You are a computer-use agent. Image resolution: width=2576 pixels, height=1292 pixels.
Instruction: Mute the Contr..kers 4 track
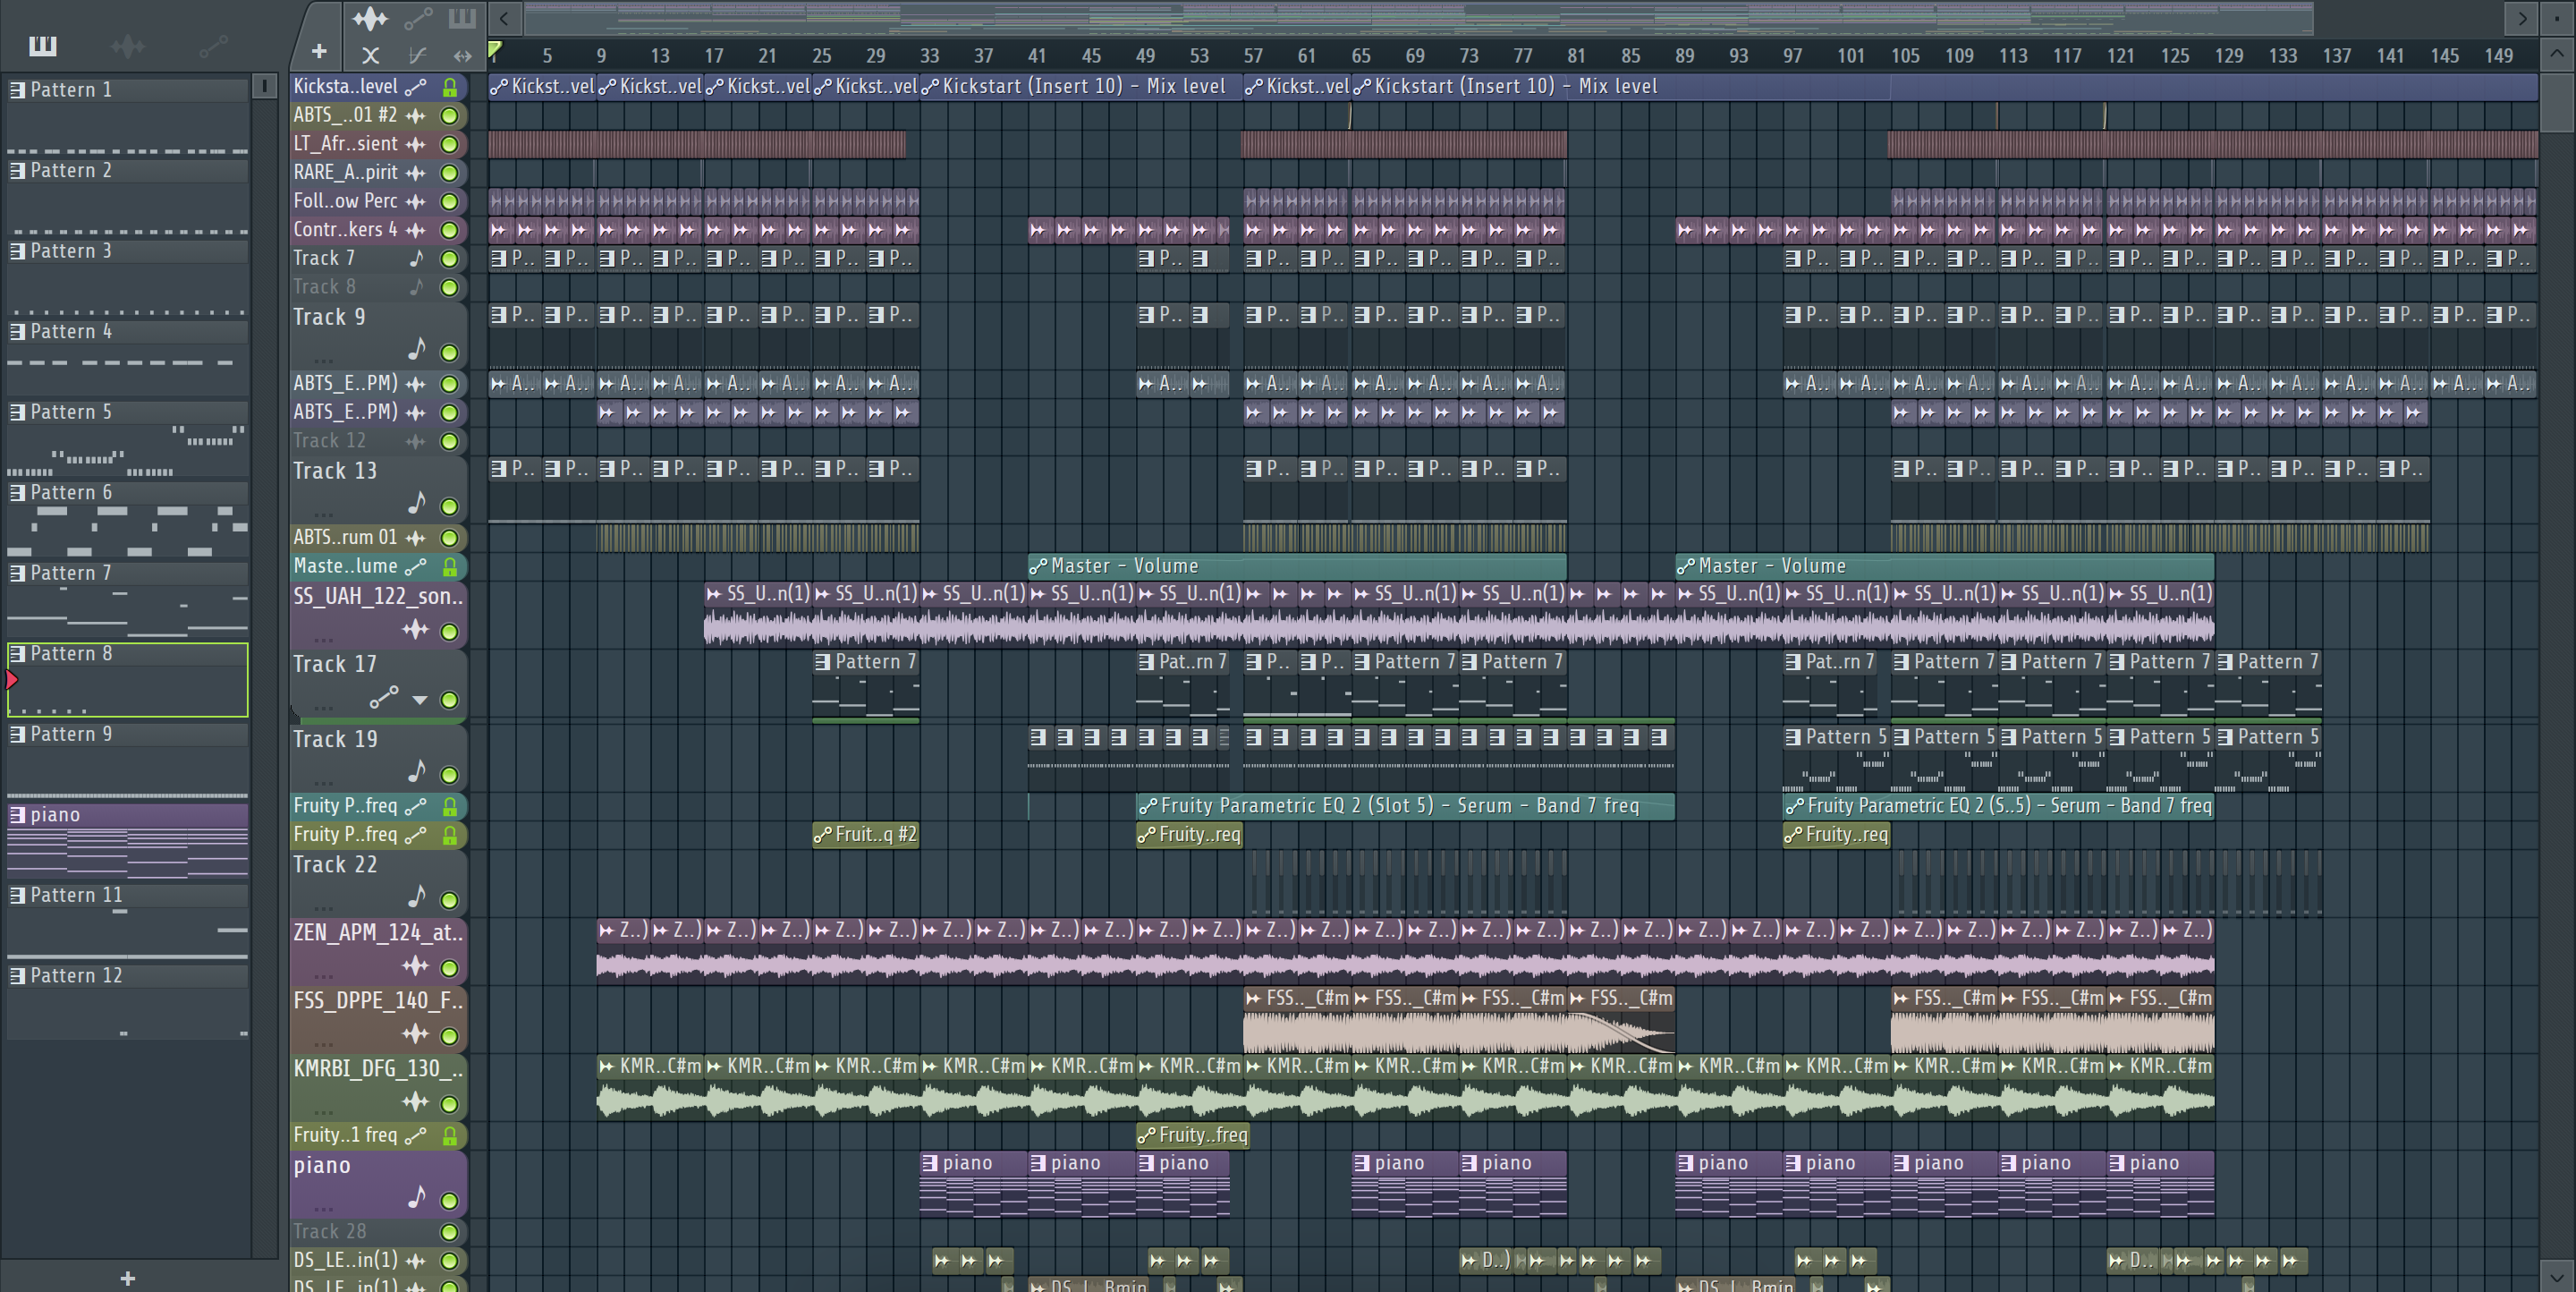coord(450,231)
